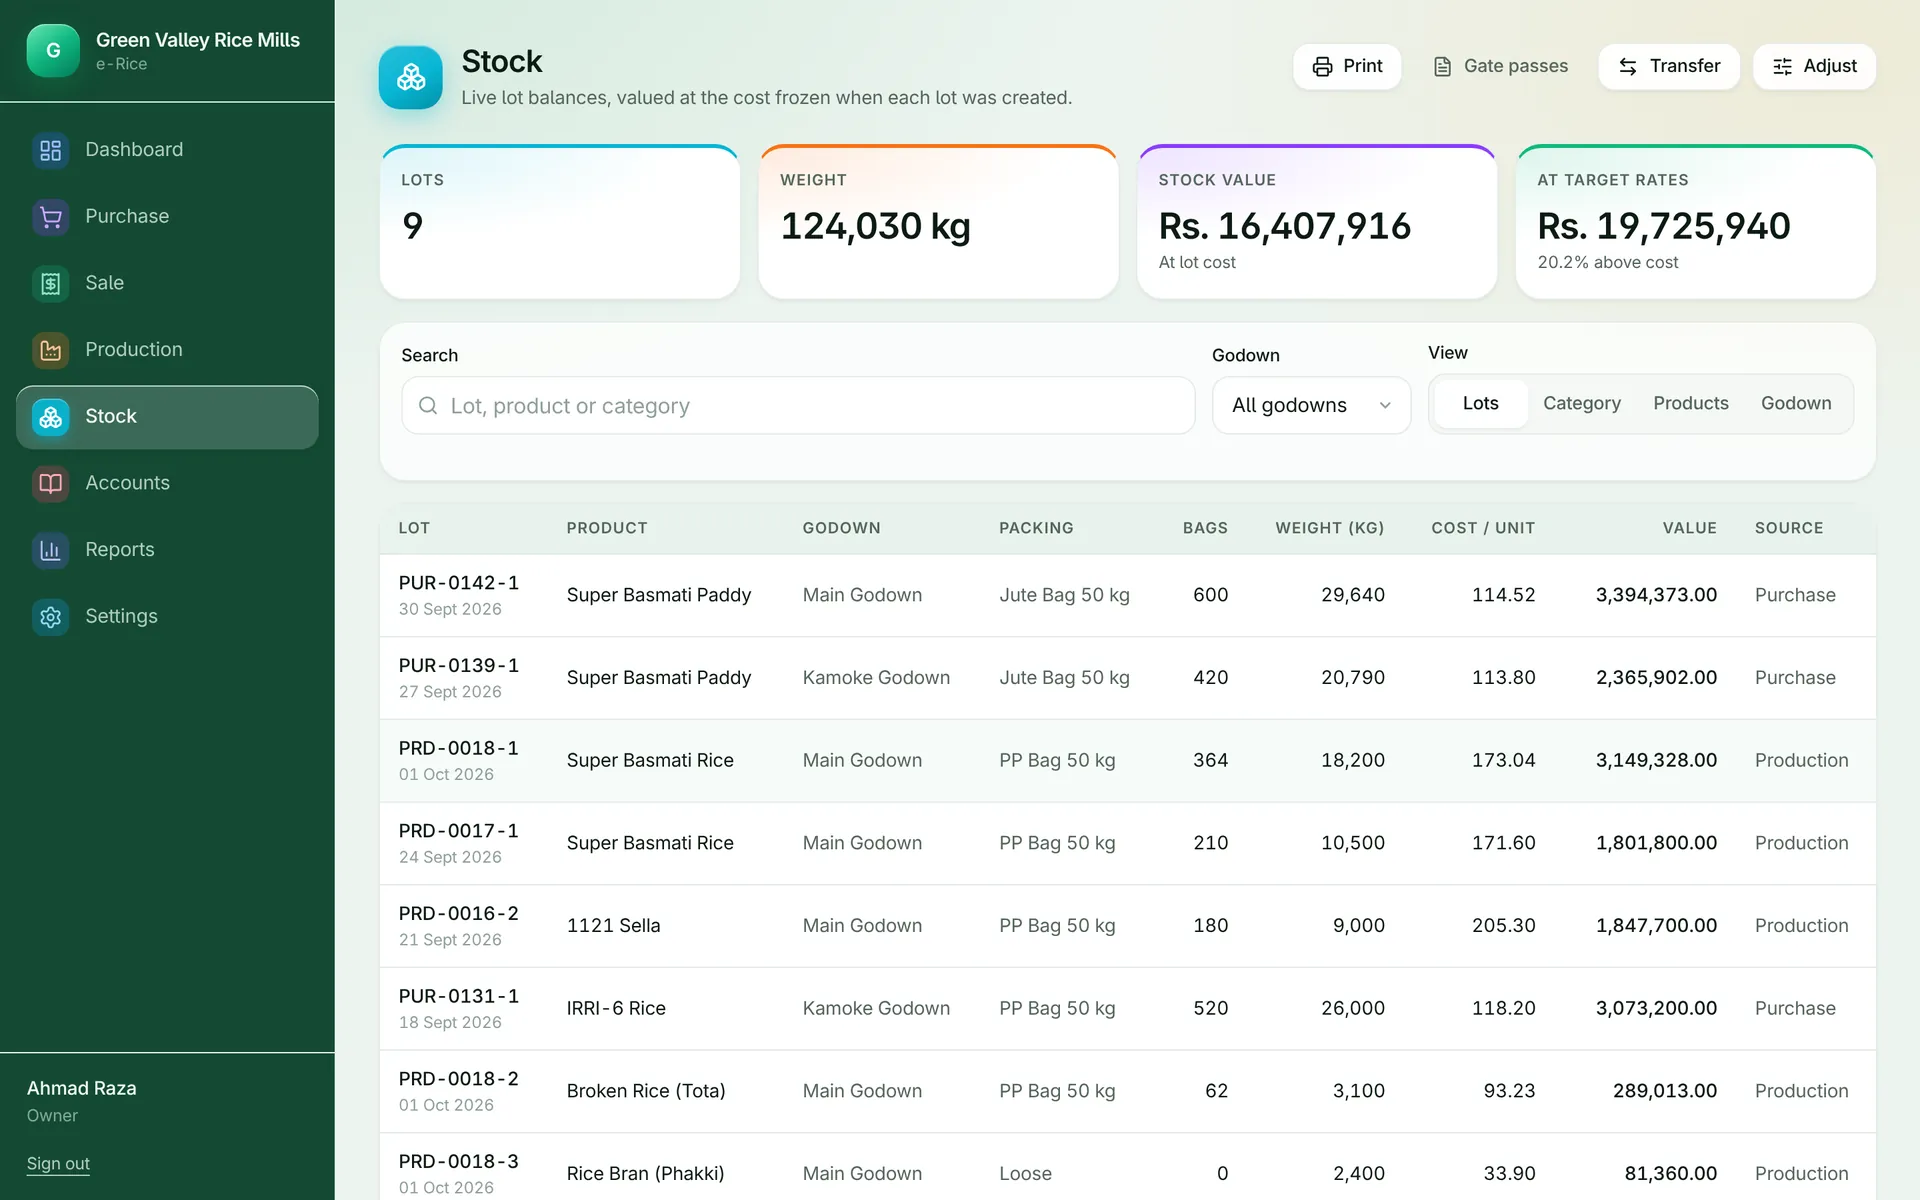Focus the lot, product or category search field
The width and height of the screenshot is (1920, 1200).
point(798,405)
